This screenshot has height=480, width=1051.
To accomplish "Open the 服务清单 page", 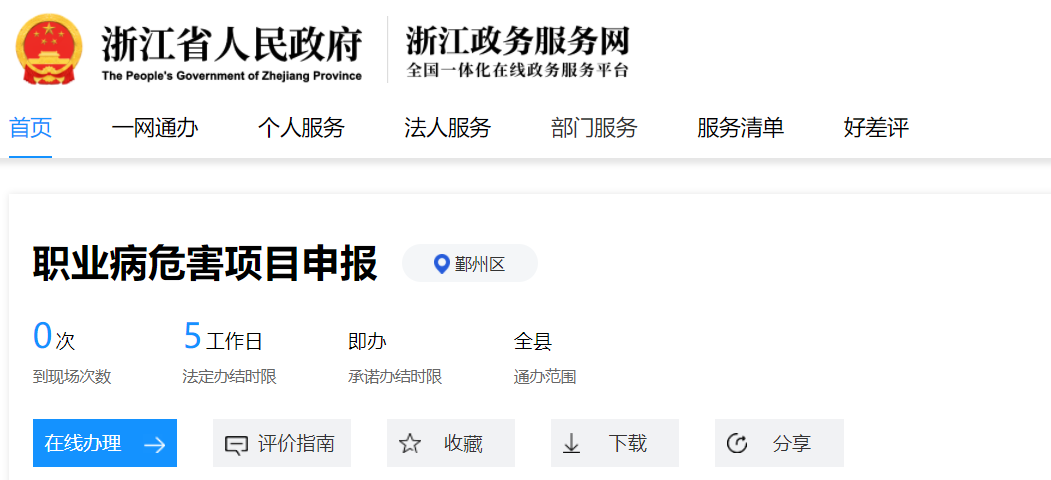I will 740,128.
